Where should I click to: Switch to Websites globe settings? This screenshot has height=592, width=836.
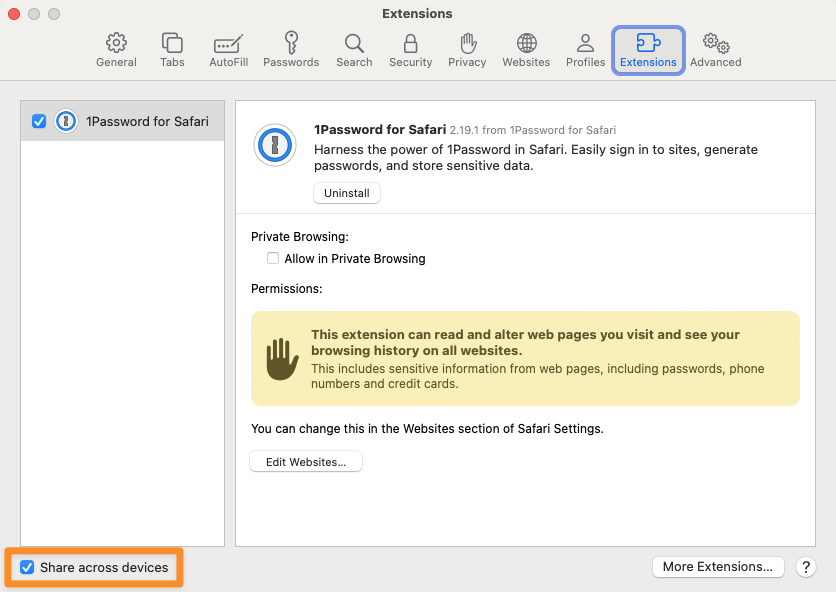(x=526, y=50)
